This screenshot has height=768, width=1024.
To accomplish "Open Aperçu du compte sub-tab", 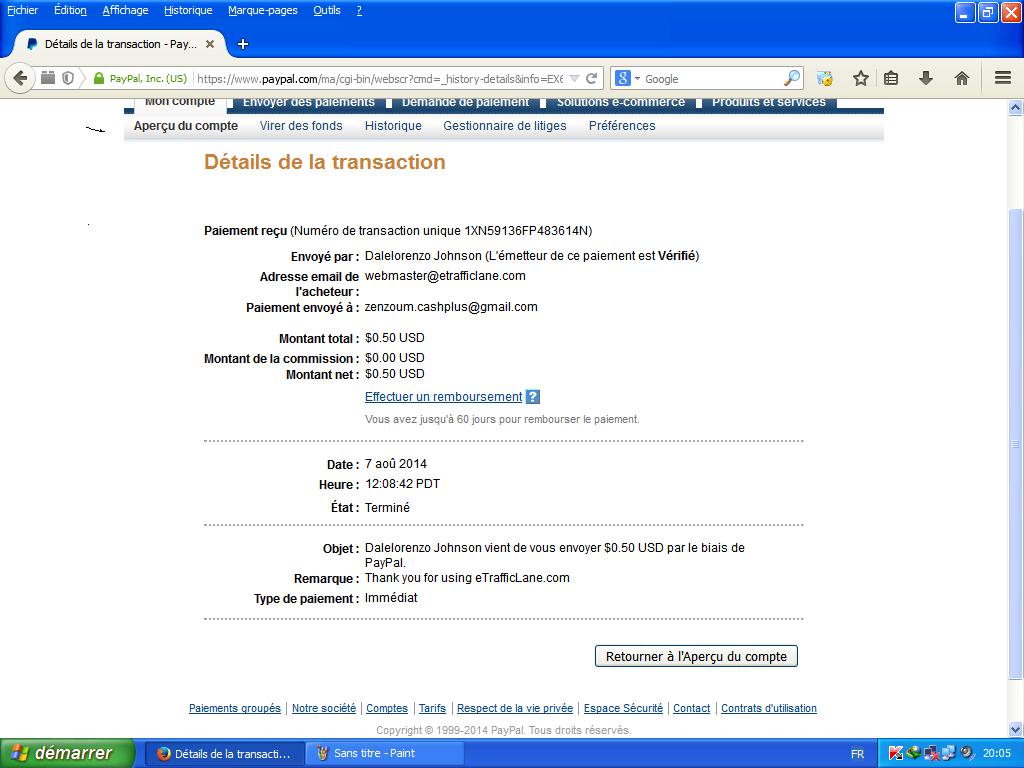I will tap(185, 125).
